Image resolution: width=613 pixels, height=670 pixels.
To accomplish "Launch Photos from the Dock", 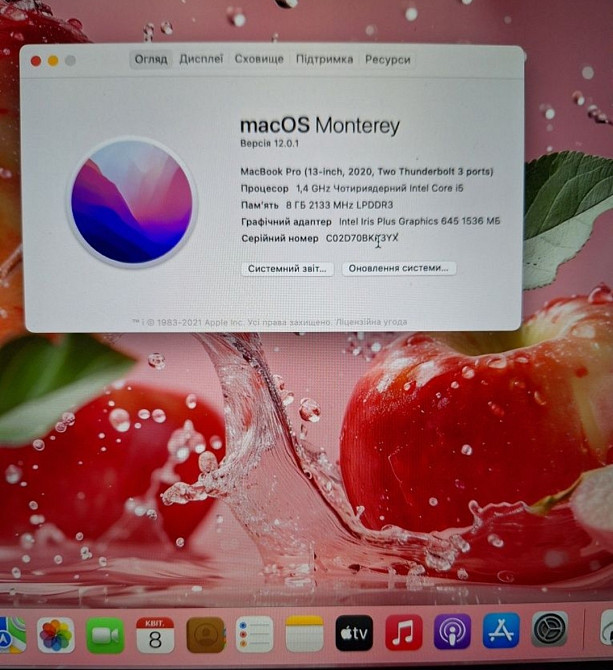I will (x=56, y=635).
